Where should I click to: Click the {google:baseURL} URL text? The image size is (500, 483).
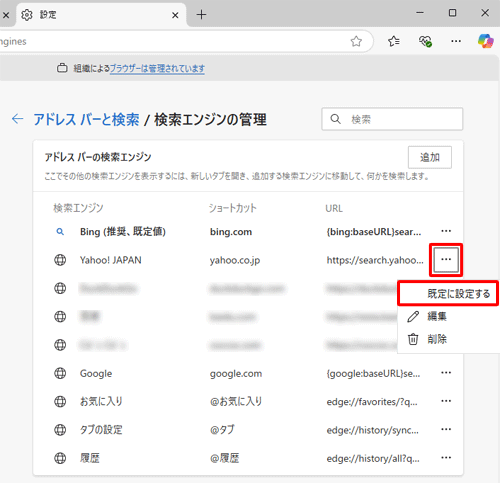(373, 373)
